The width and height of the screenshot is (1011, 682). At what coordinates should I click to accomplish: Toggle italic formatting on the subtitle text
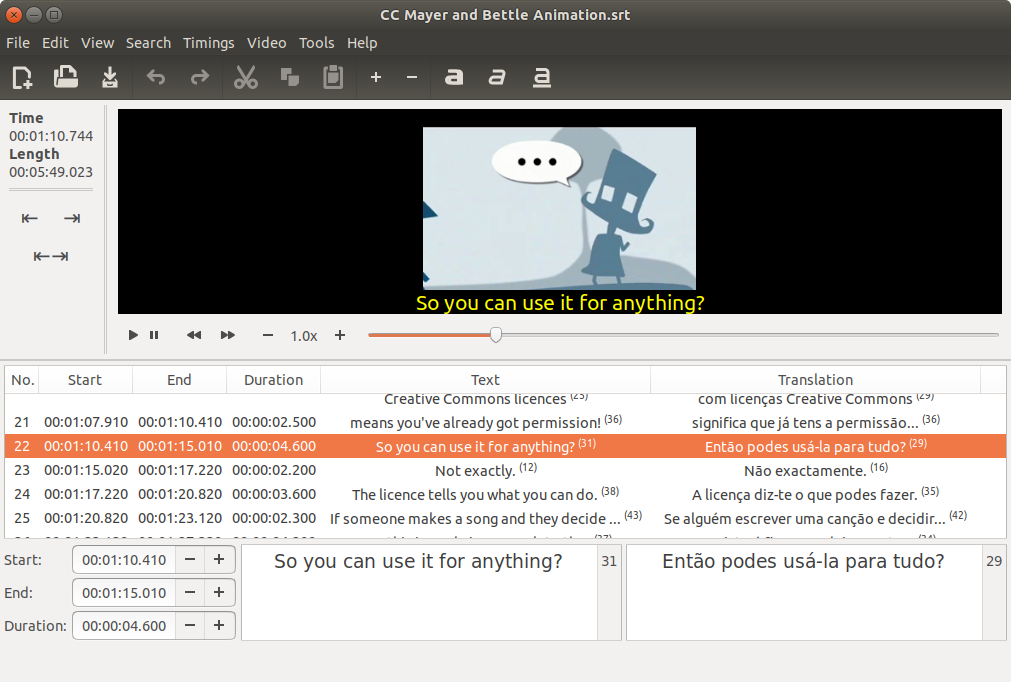tap(497, 77)
